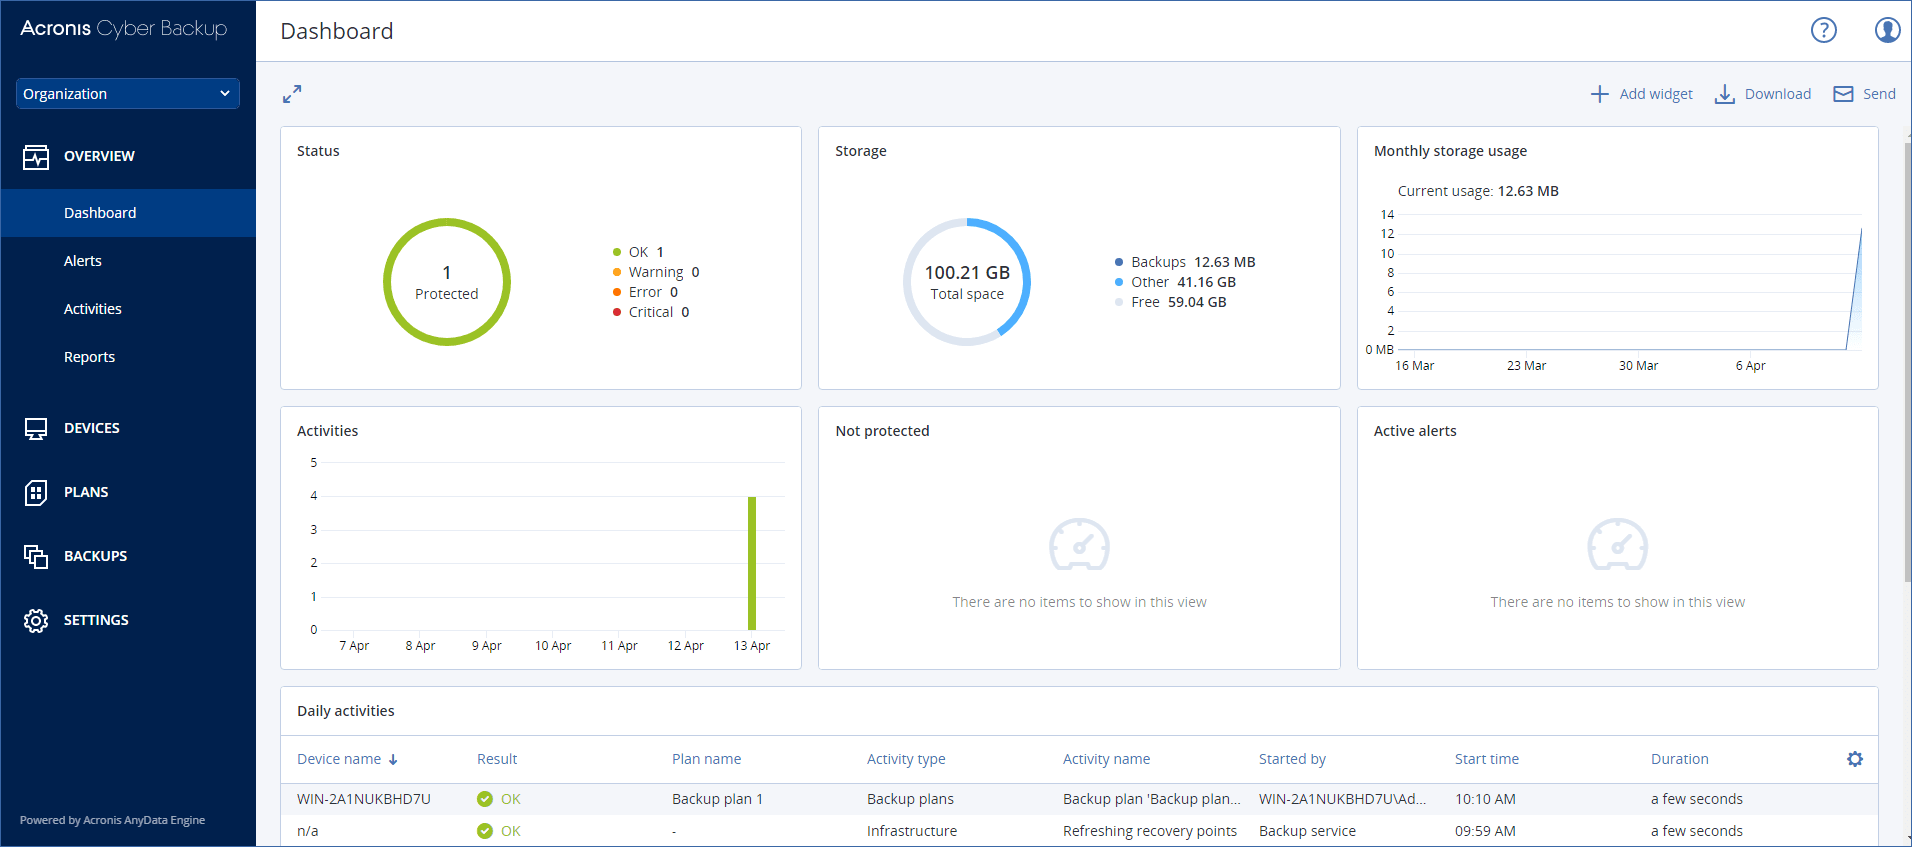
Task: Open the user account profile icon
Action: point(1887,31)
